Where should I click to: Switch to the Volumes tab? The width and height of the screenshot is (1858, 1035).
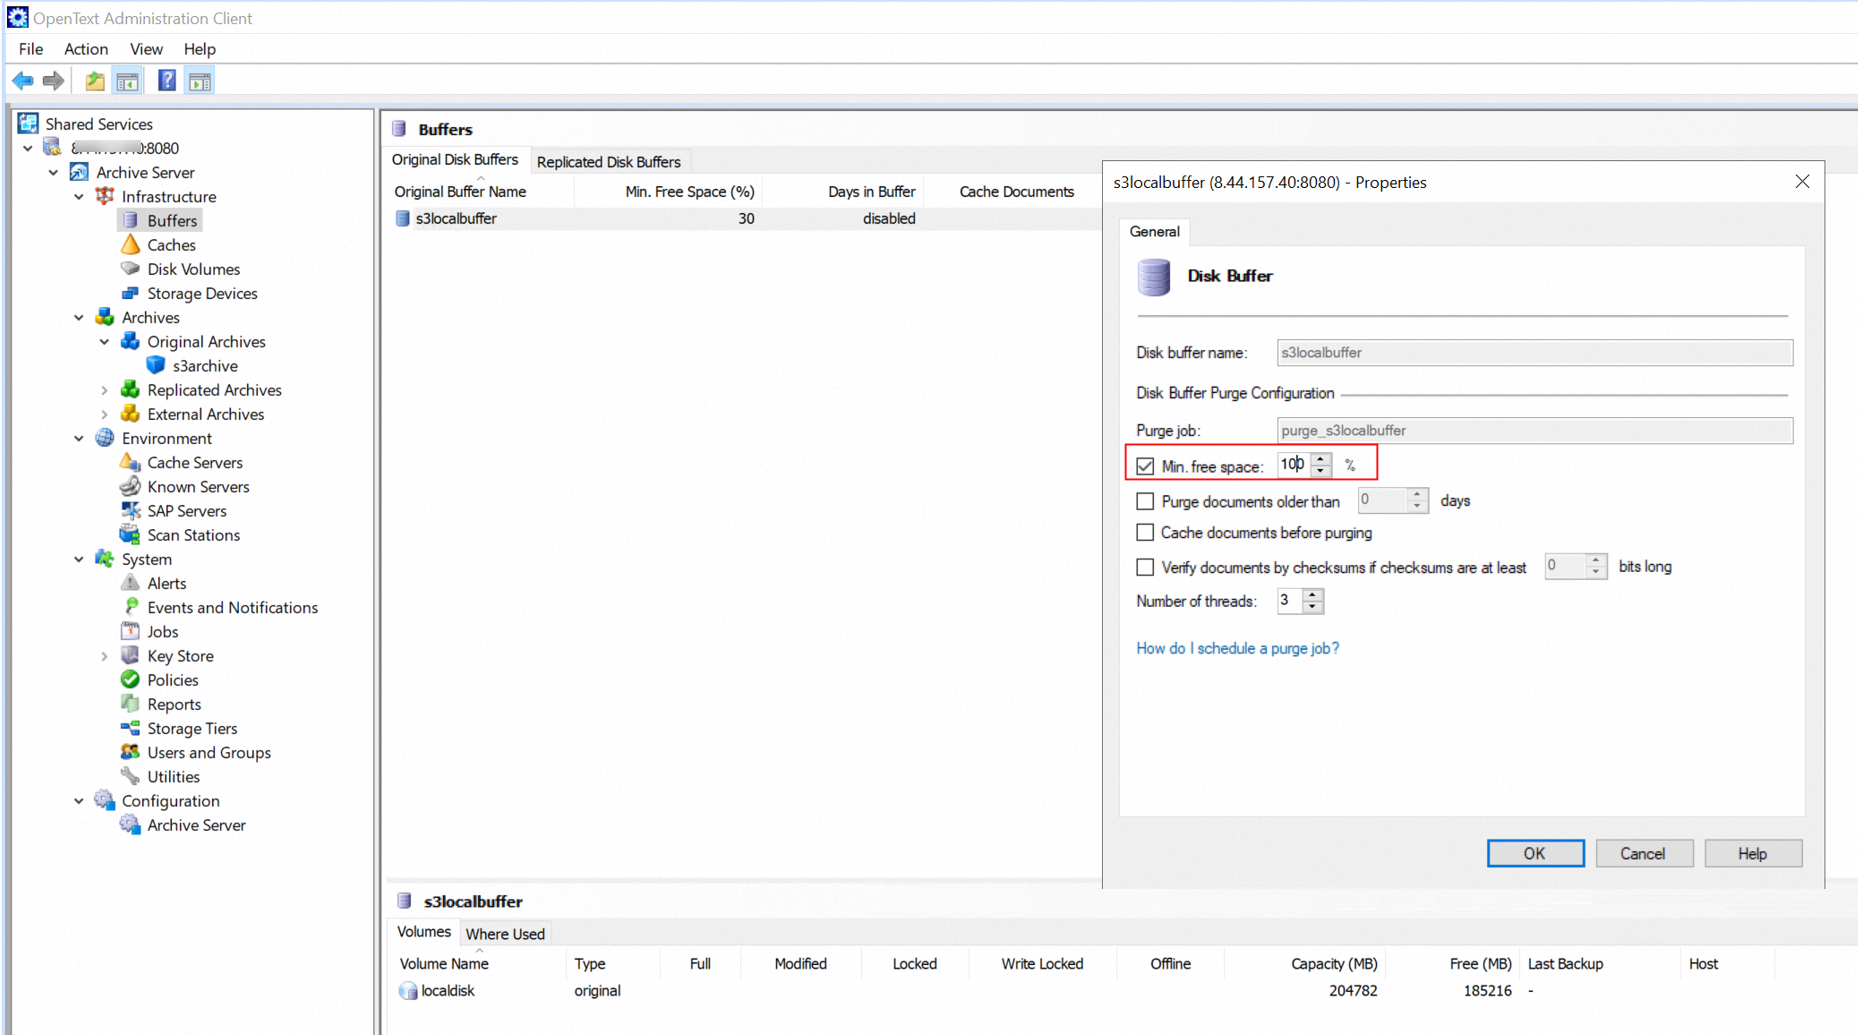coord(424,932)
